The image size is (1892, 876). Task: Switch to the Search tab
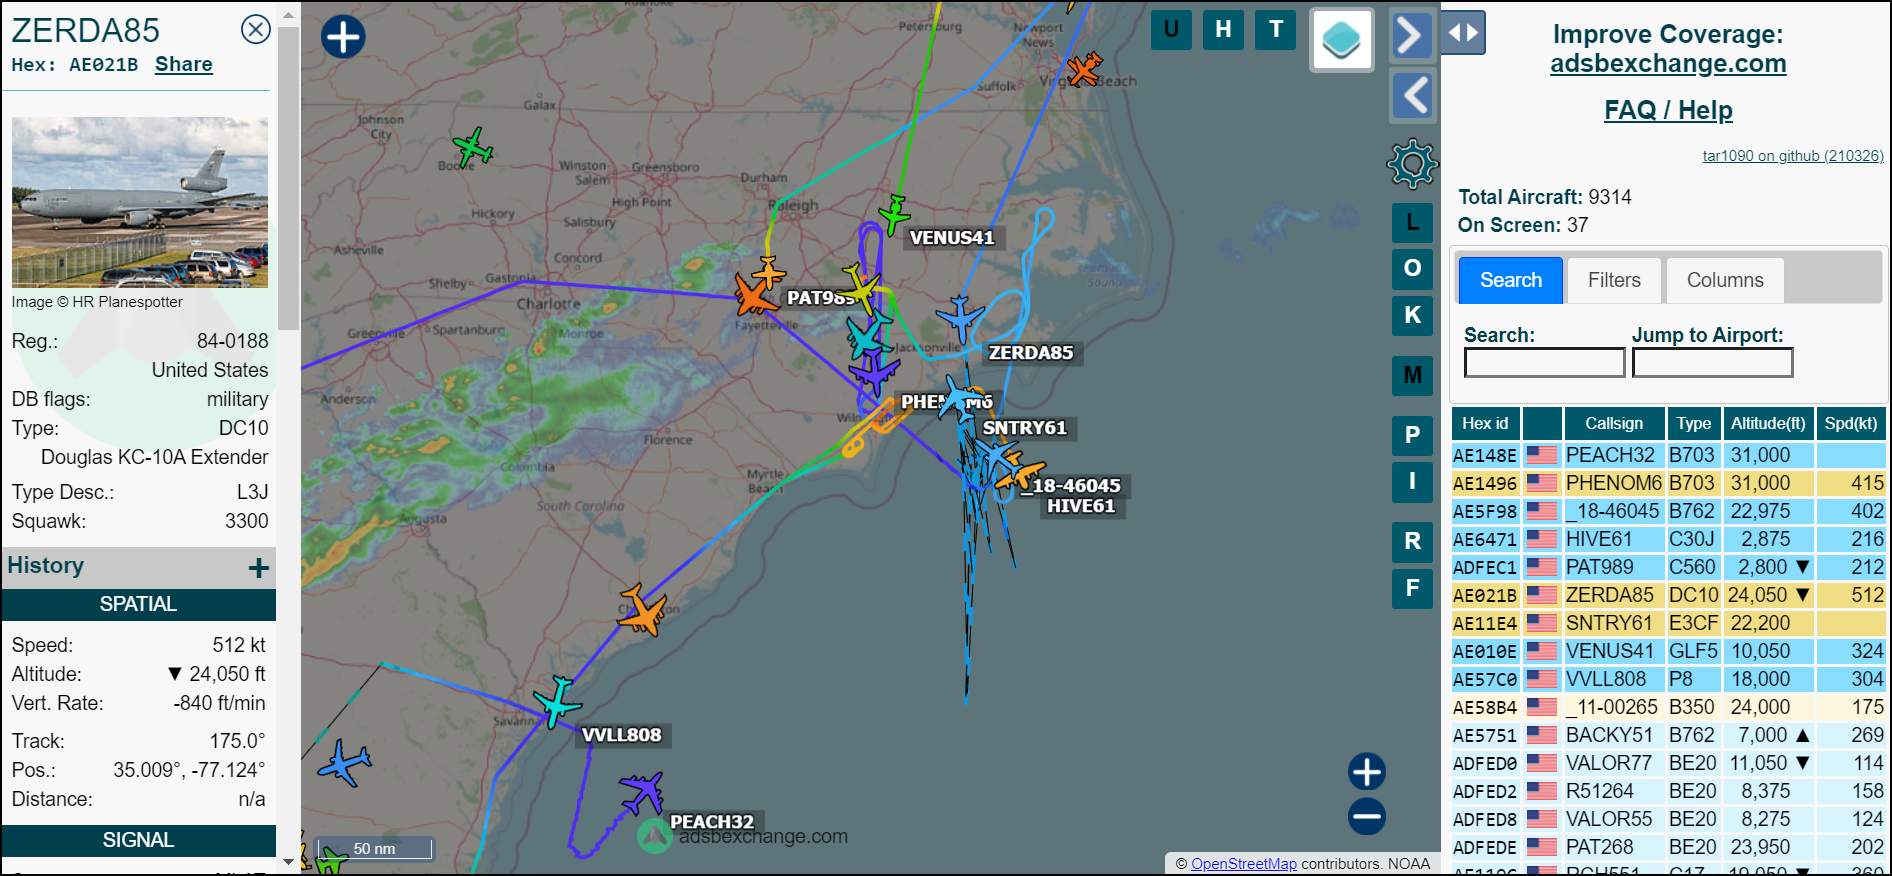[1511, 280]
